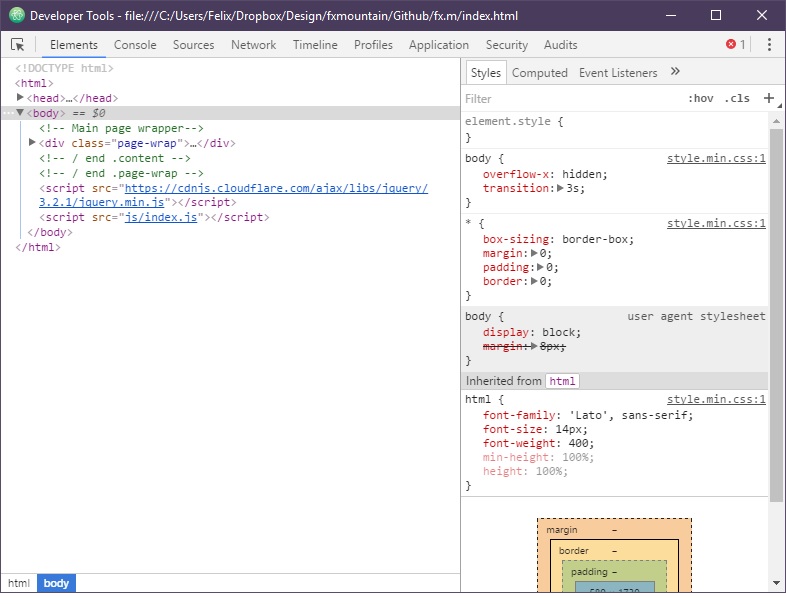This screenshot has height=604, width=786.
Task: Select the Styles pane tab
Action: [x=486, y=73]
